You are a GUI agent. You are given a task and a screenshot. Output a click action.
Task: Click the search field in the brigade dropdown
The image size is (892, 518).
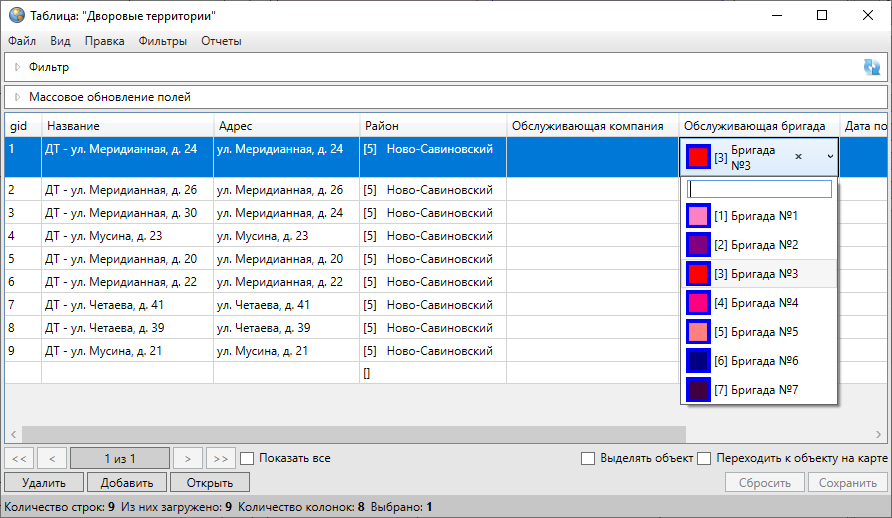pos(759,189)
